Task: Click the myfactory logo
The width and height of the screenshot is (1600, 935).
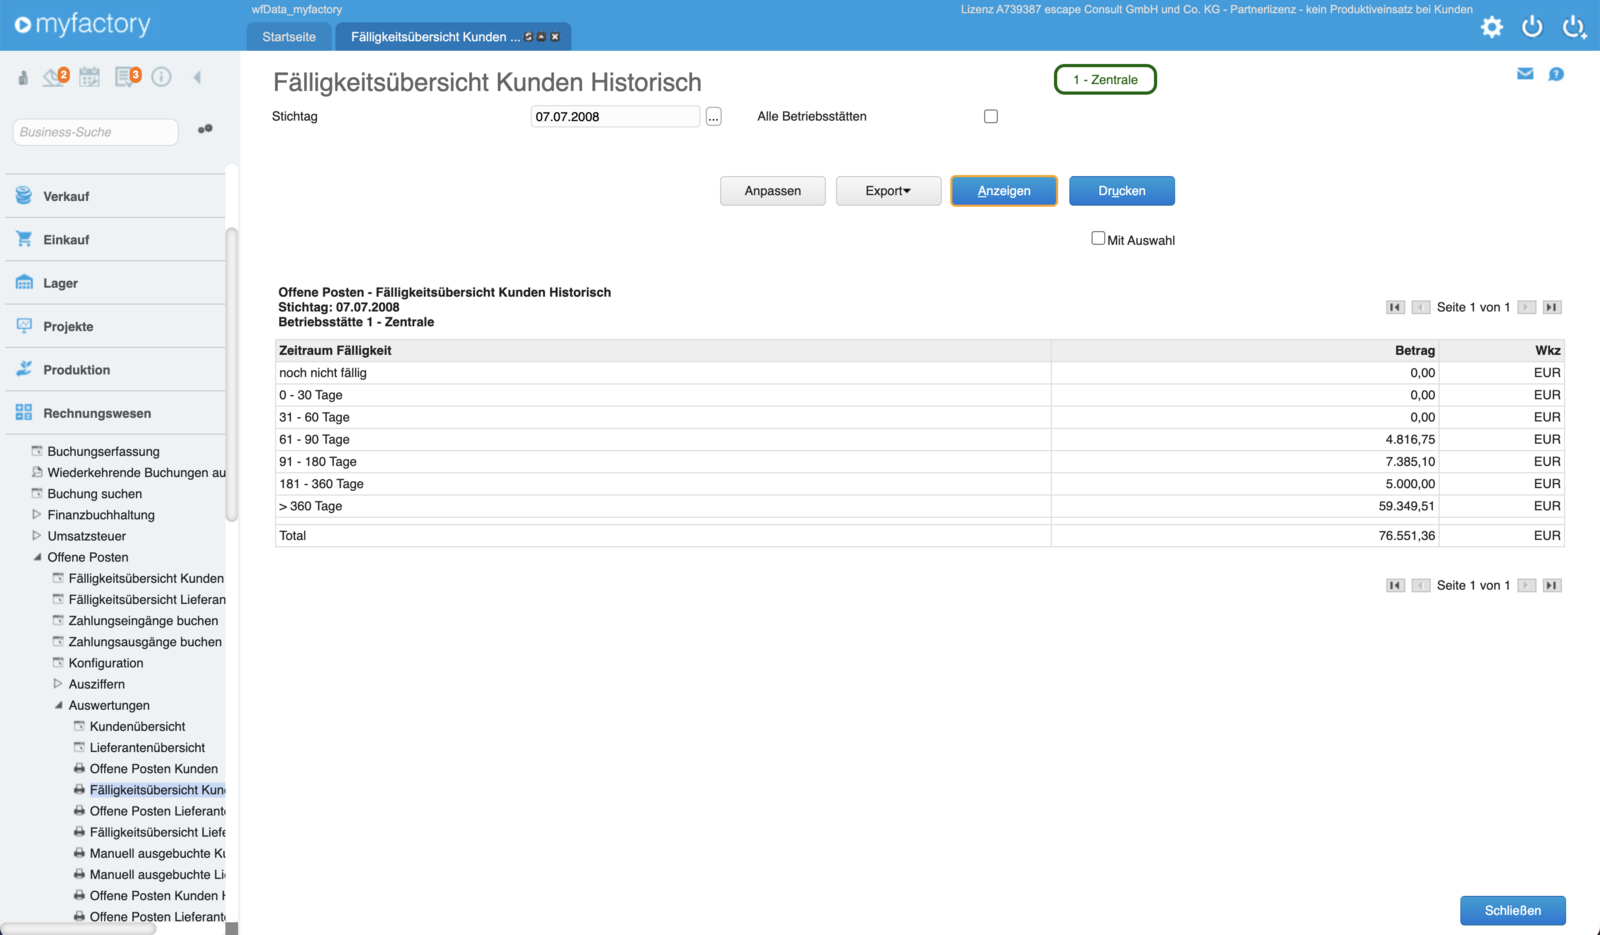Action: coord(82,24)
